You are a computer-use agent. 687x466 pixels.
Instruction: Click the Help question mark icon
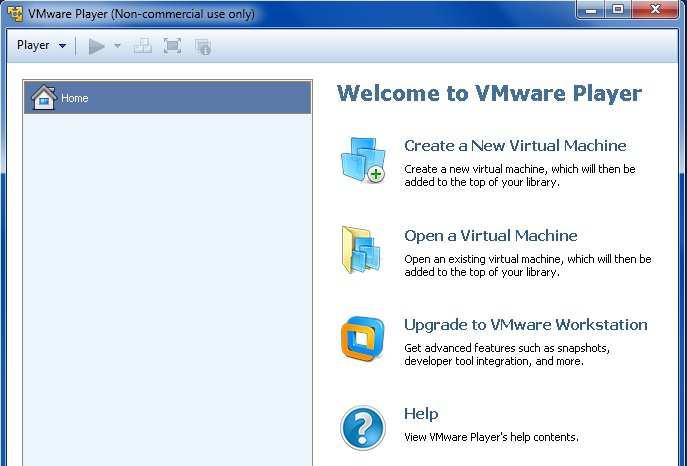pos(363,428)
